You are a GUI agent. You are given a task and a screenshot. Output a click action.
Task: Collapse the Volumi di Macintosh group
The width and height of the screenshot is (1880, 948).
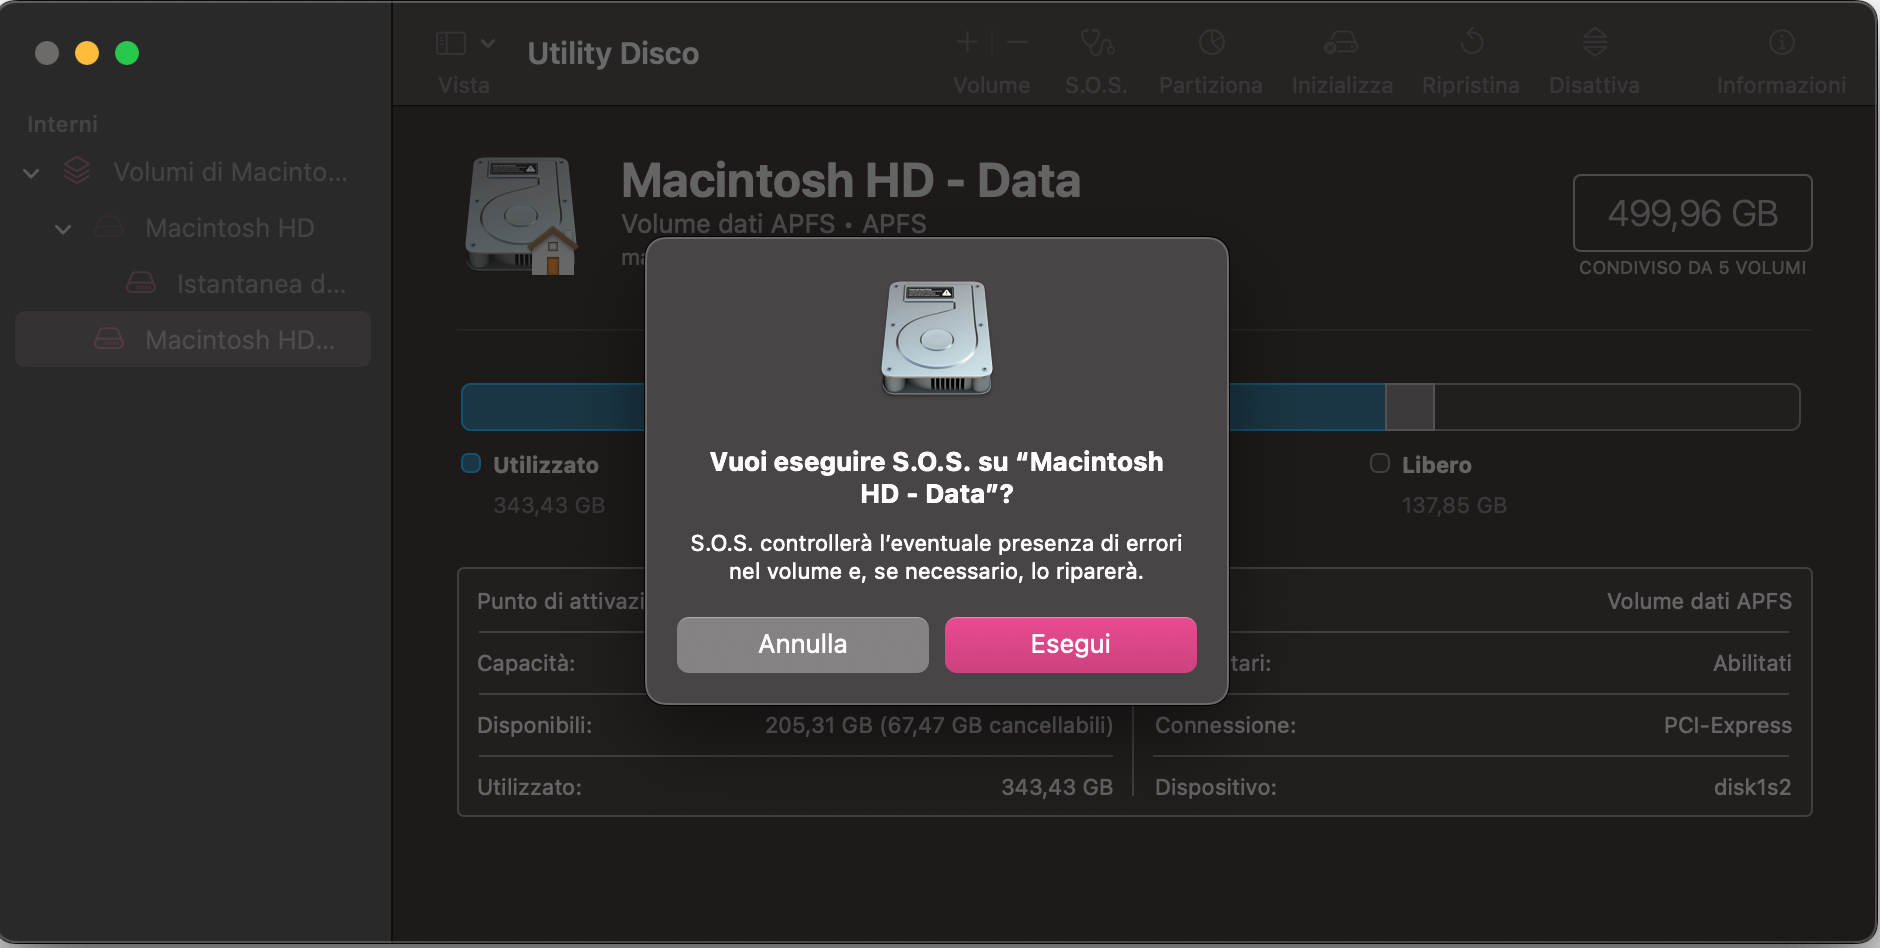click(x=30, y=172)
